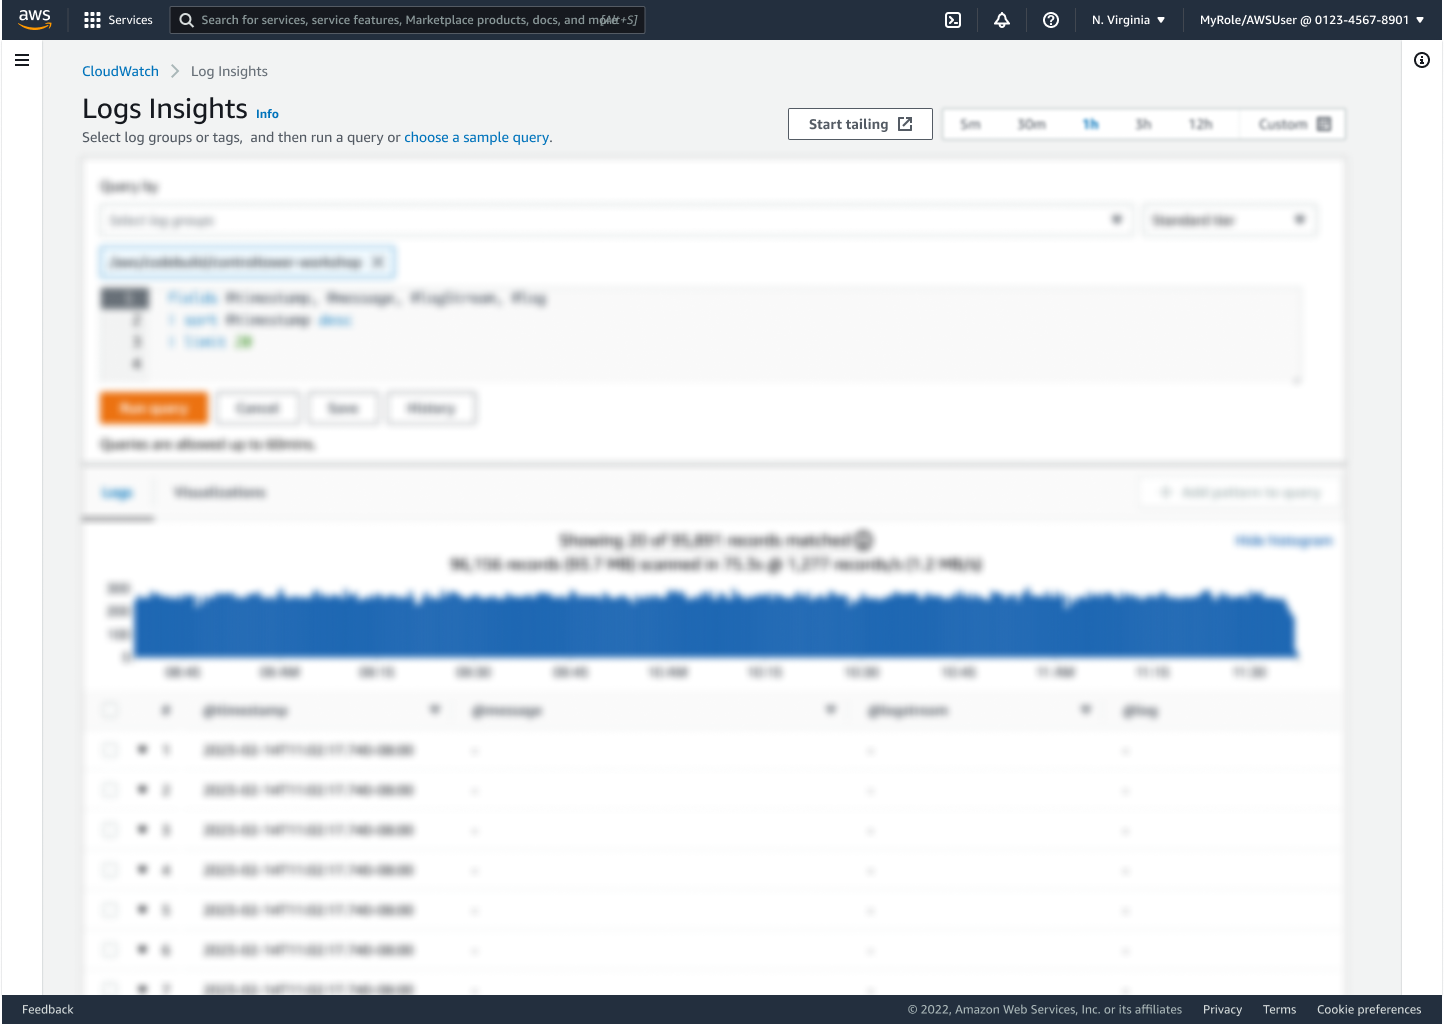This screenshot has width=1444, height=1024.
Task: Launch CloudShell from the top bar icon
Action: pos(953,20)
